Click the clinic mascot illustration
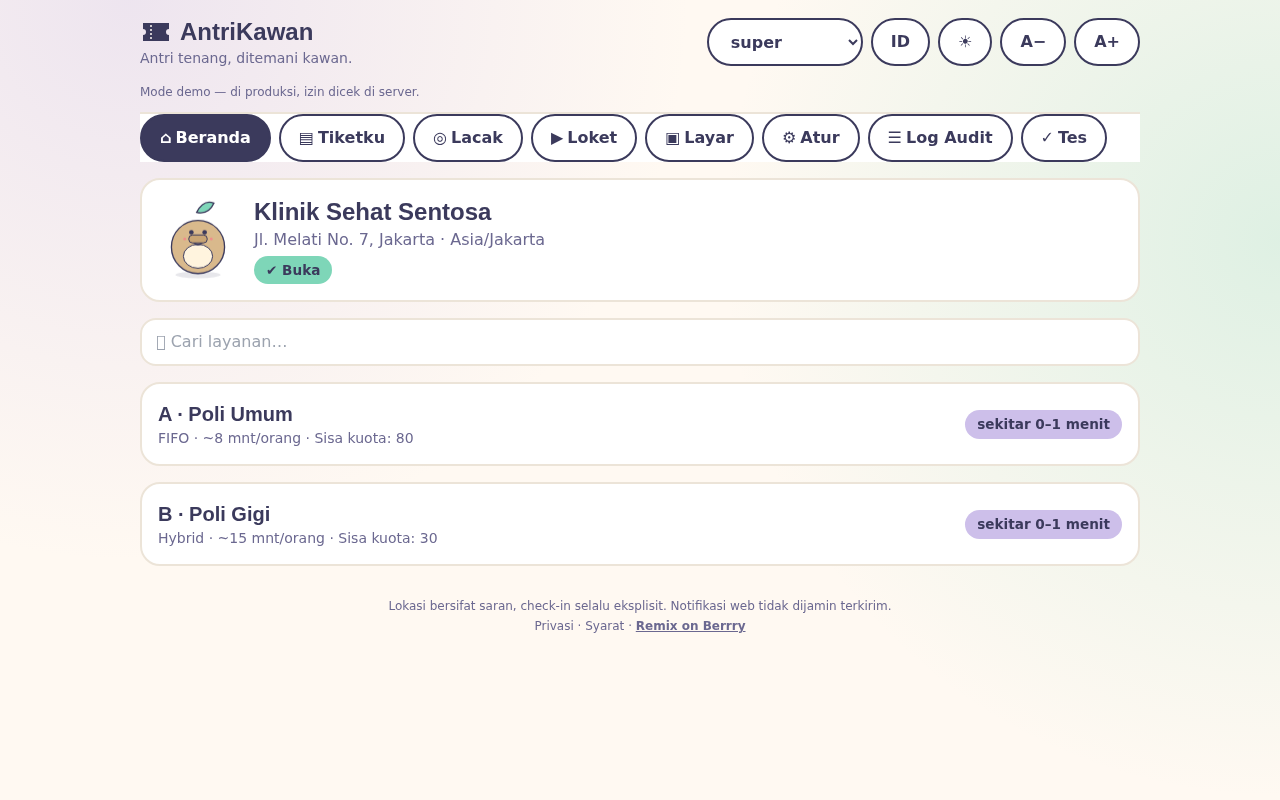 tap(198, 240)
